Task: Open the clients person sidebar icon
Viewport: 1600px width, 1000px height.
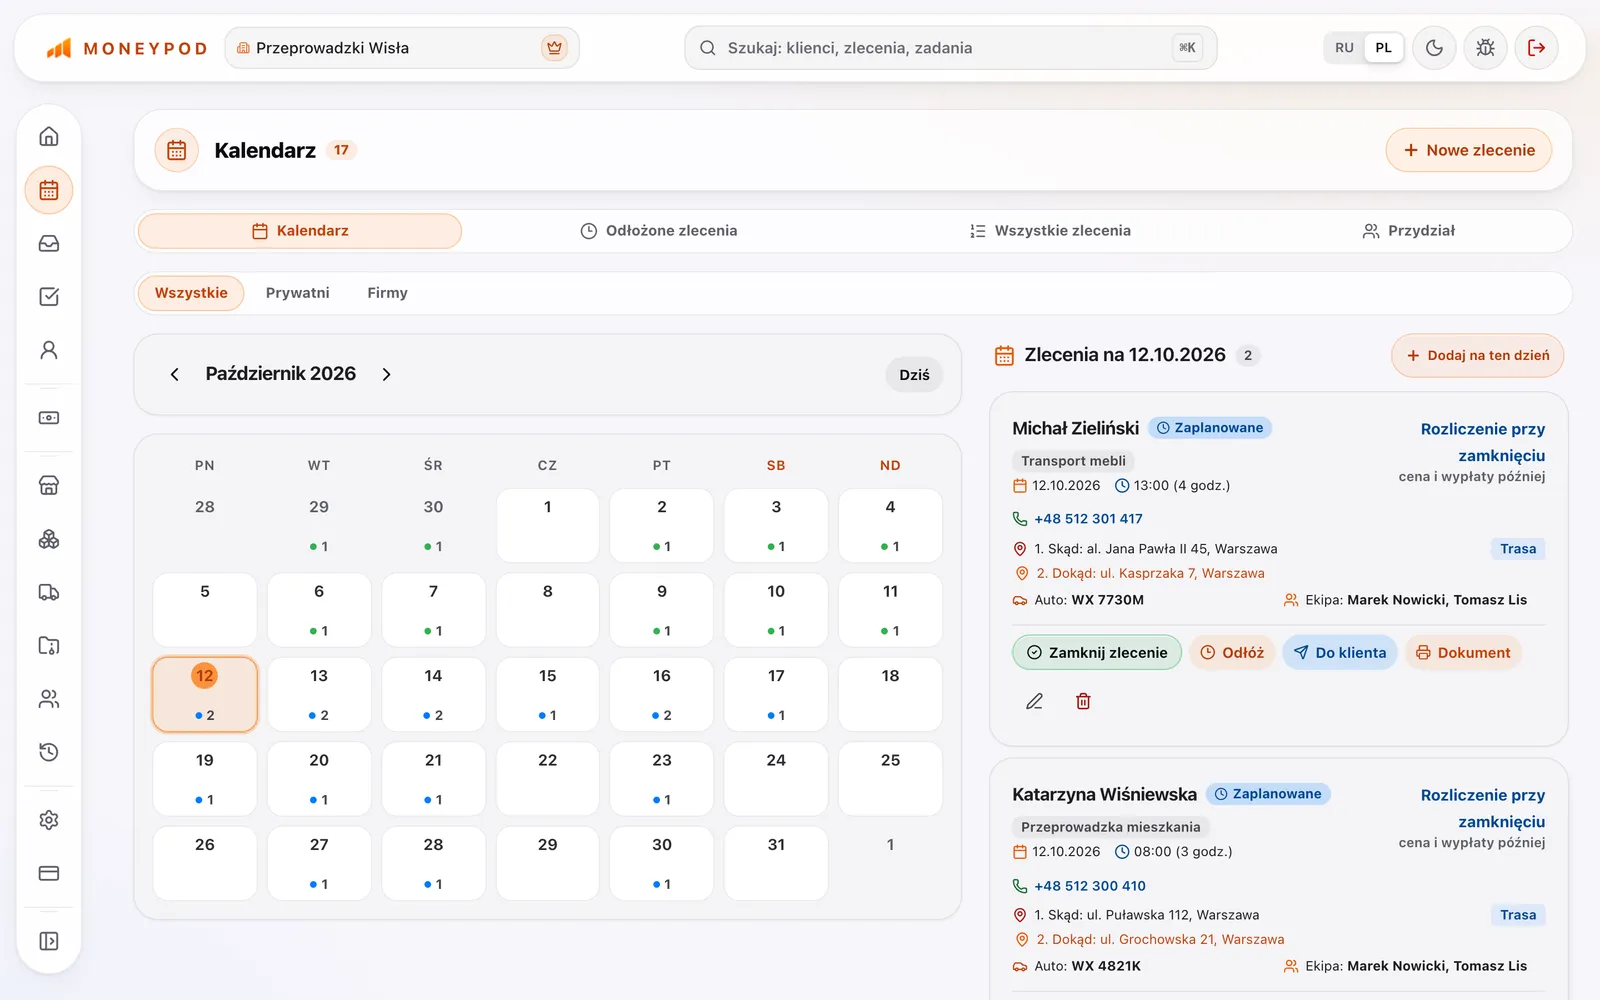Action: pyautogui.click(x=49, y=350)
